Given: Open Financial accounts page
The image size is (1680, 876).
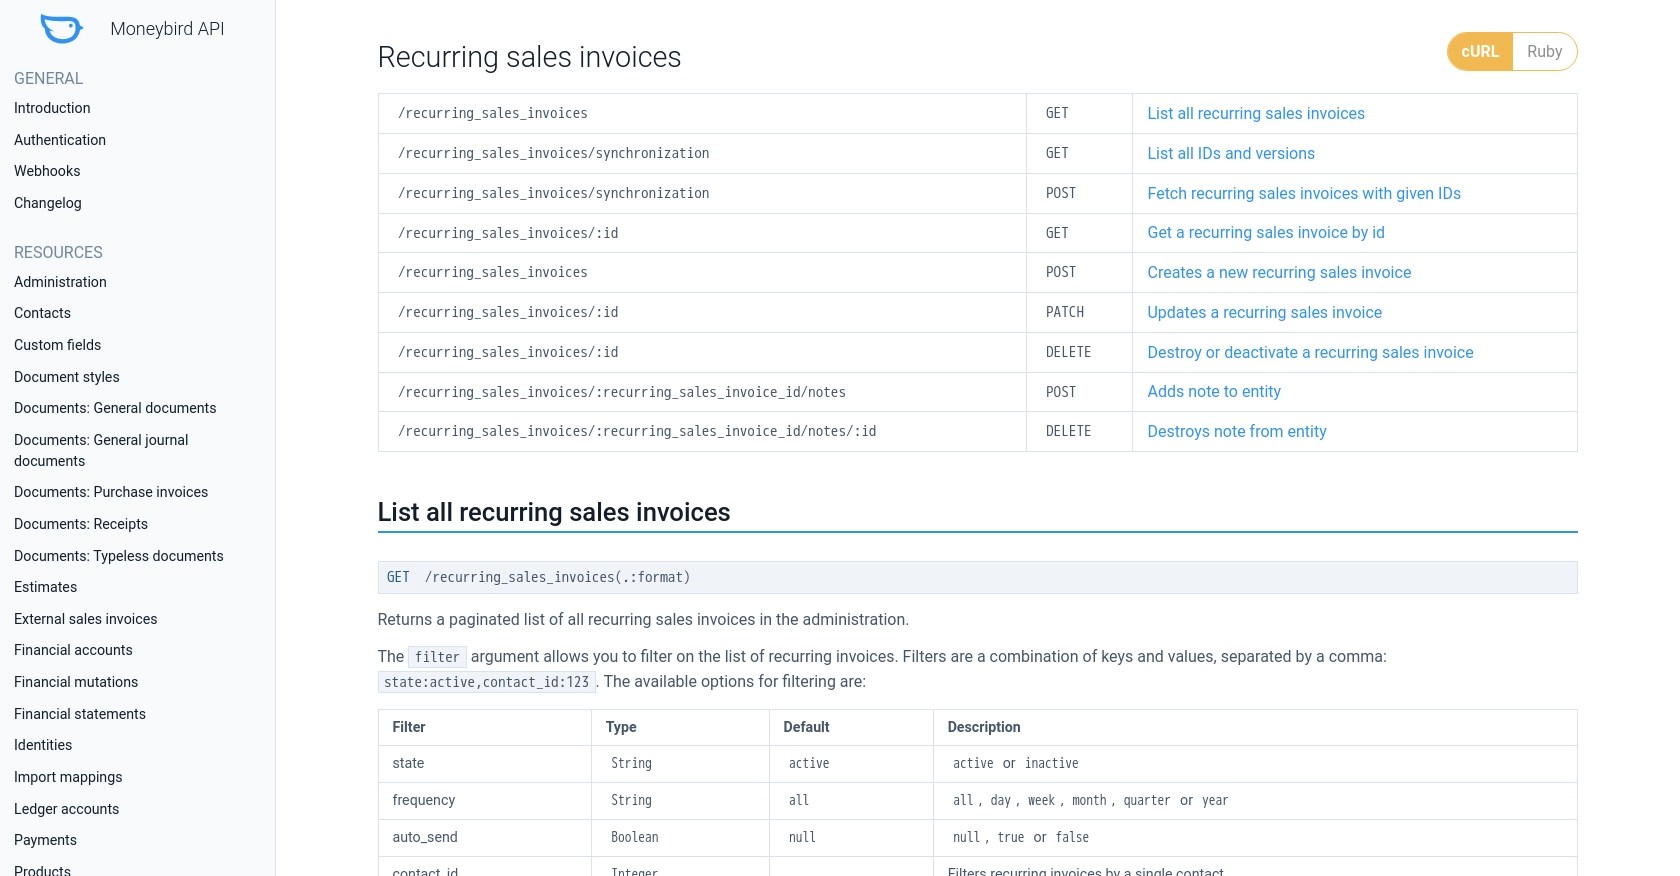Looking at the screenshot, I should point(73,650).
